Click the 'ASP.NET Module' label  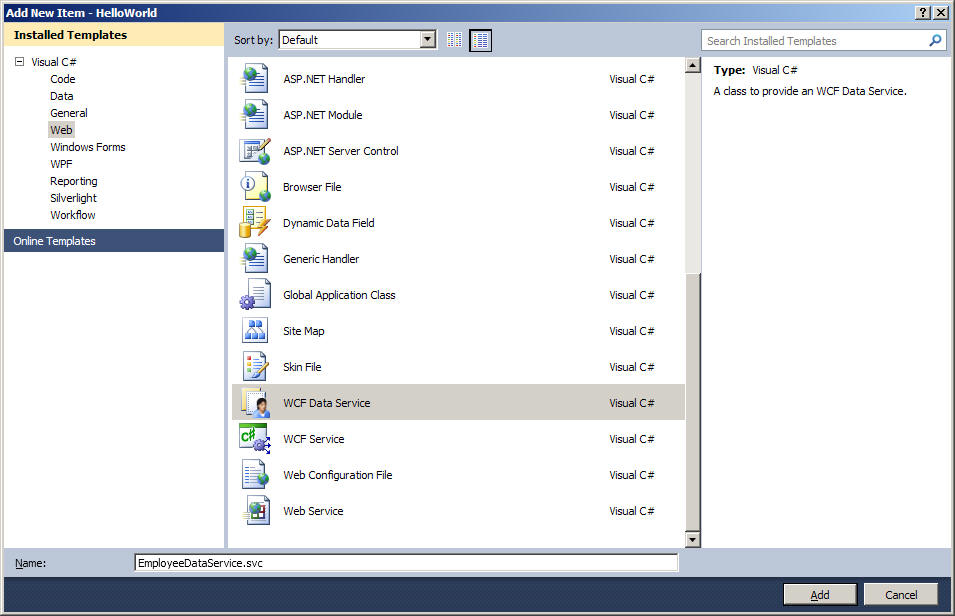point(323,115)
